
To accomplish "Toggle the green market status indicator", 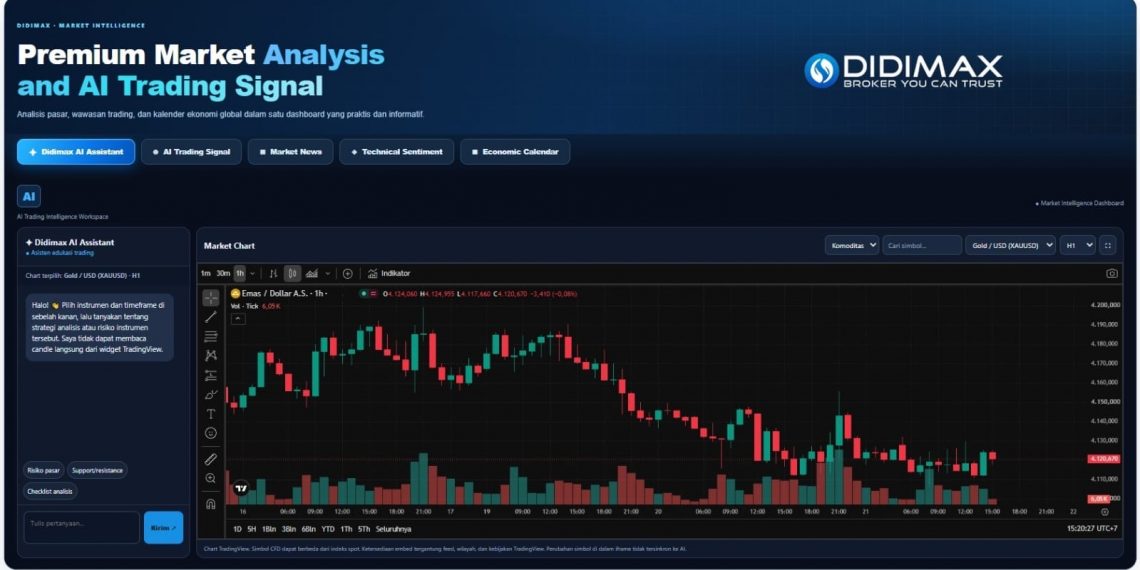I will (x=363, y=294).
